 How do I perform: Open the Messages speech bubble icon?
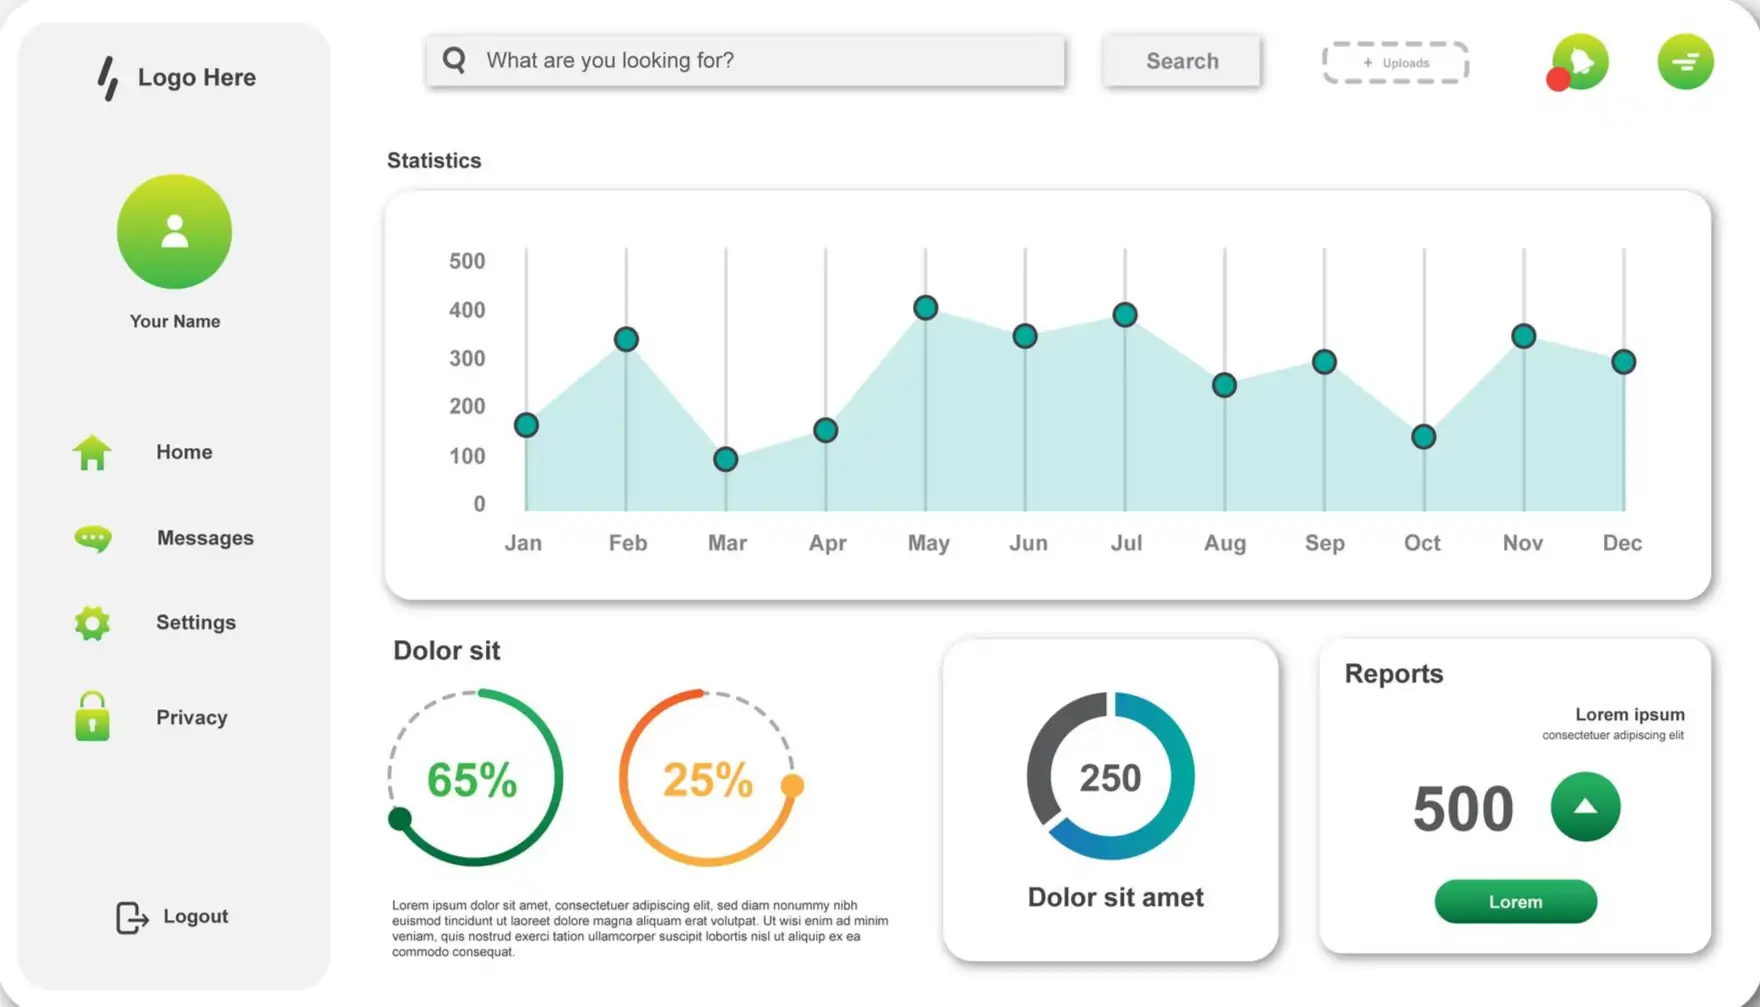tap(93, 539)
